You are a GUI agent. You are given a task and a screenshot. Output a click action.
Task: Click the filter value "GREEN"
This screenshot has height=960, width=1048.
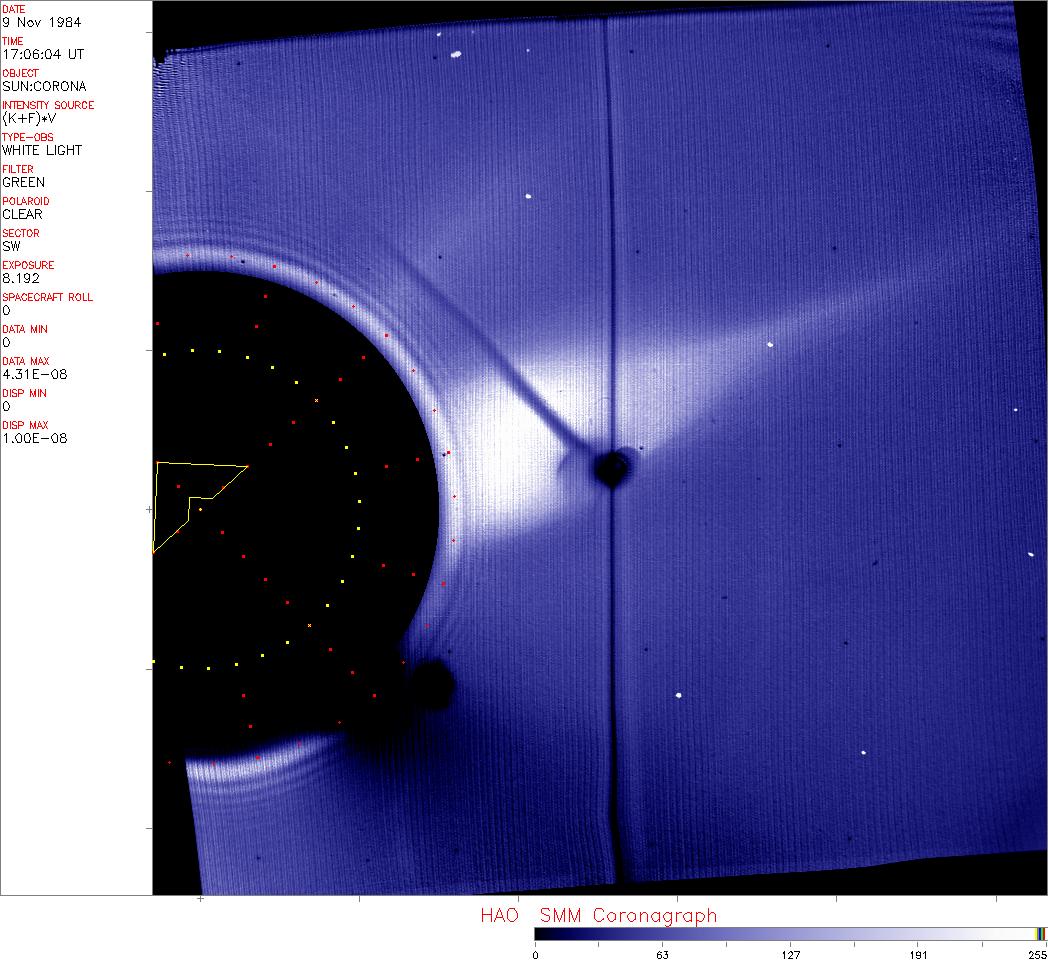[24, 182]
